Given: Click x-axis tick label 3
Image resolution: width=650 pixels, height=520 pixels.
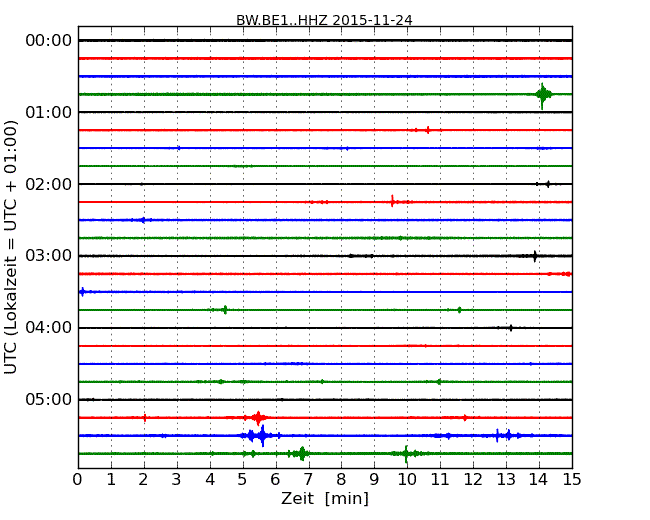Looking at the screenshot, I should pyautogui.click(x=177, y=480).
